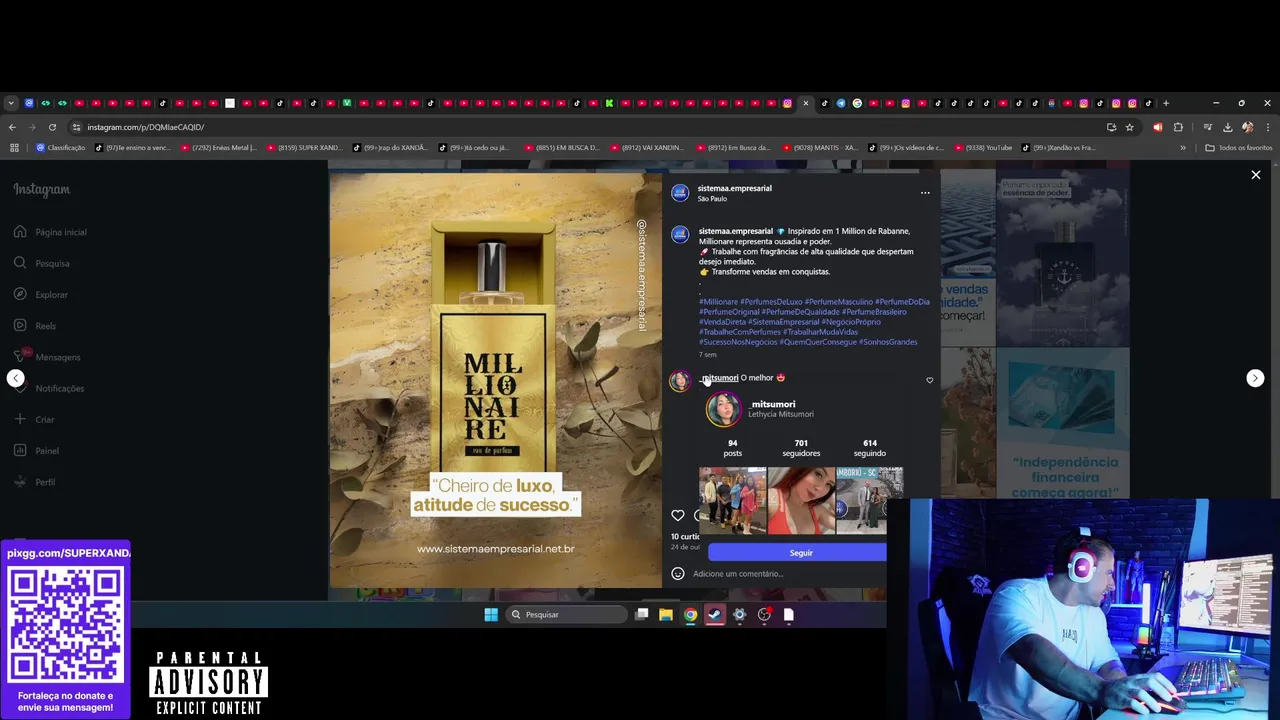Open Todos os favoritos folder

[x=1239, y=148]
